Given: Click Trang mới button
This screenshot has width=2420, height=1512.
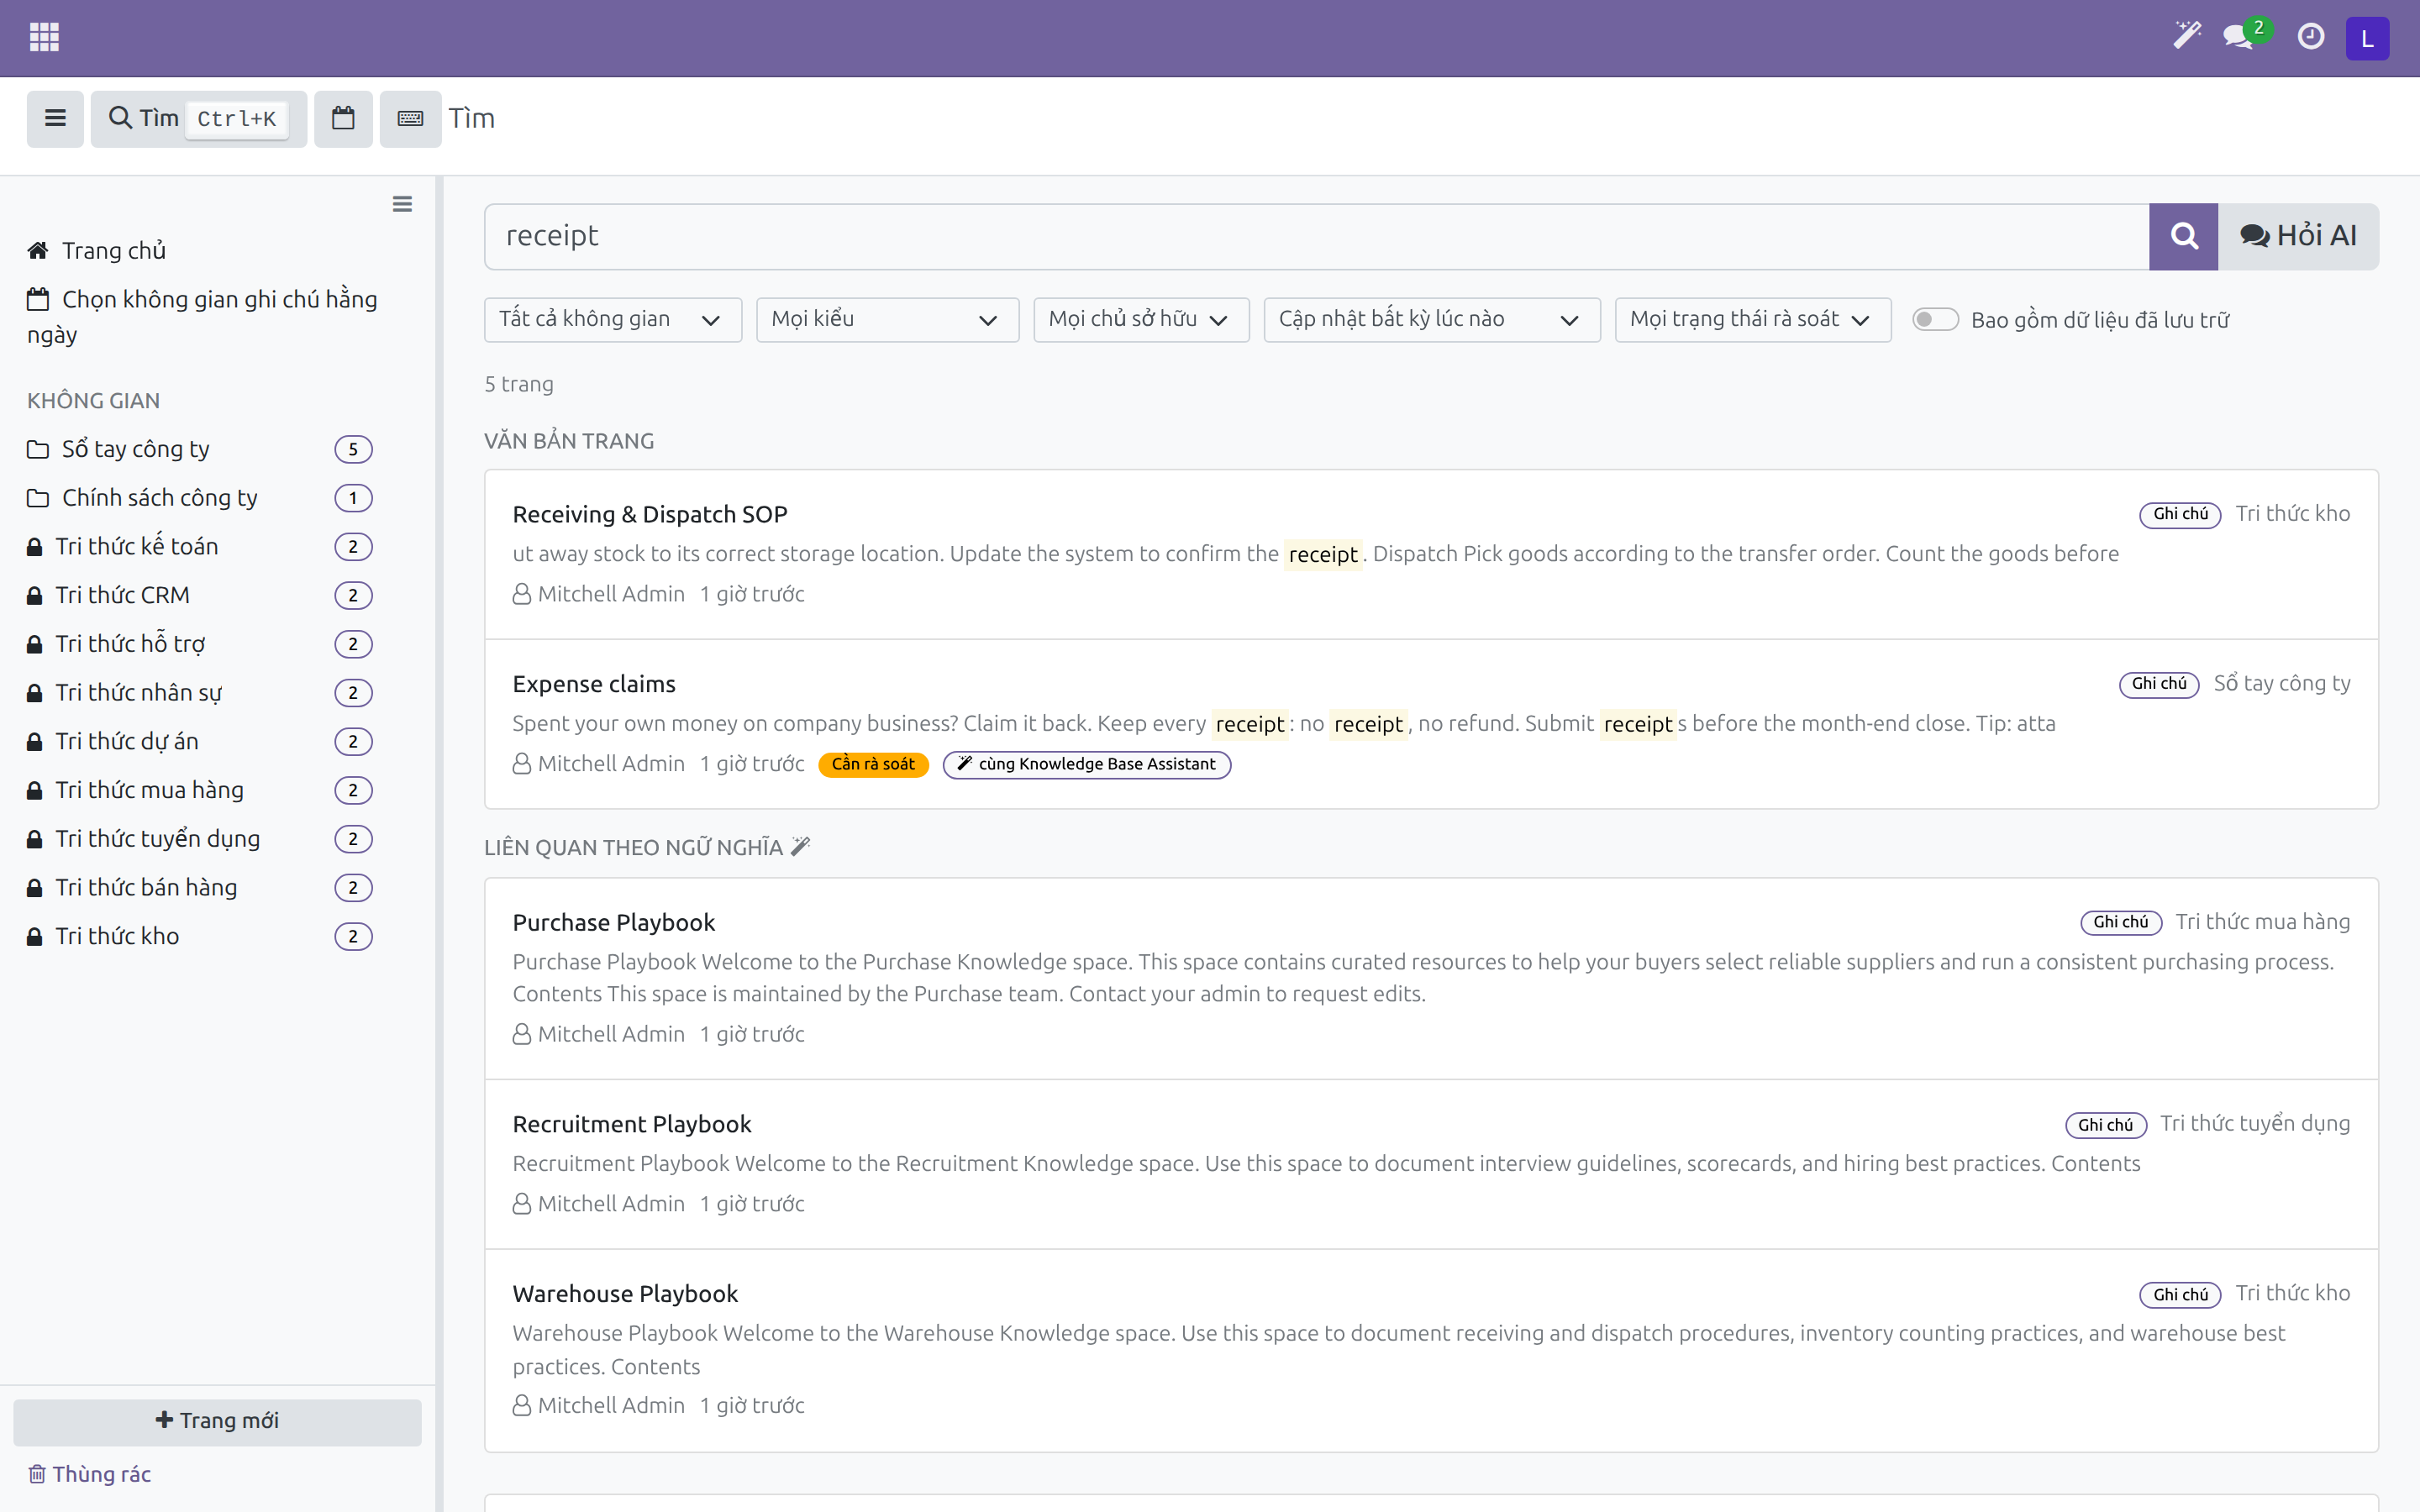Looking at the screenshot, I should 217,1421.
